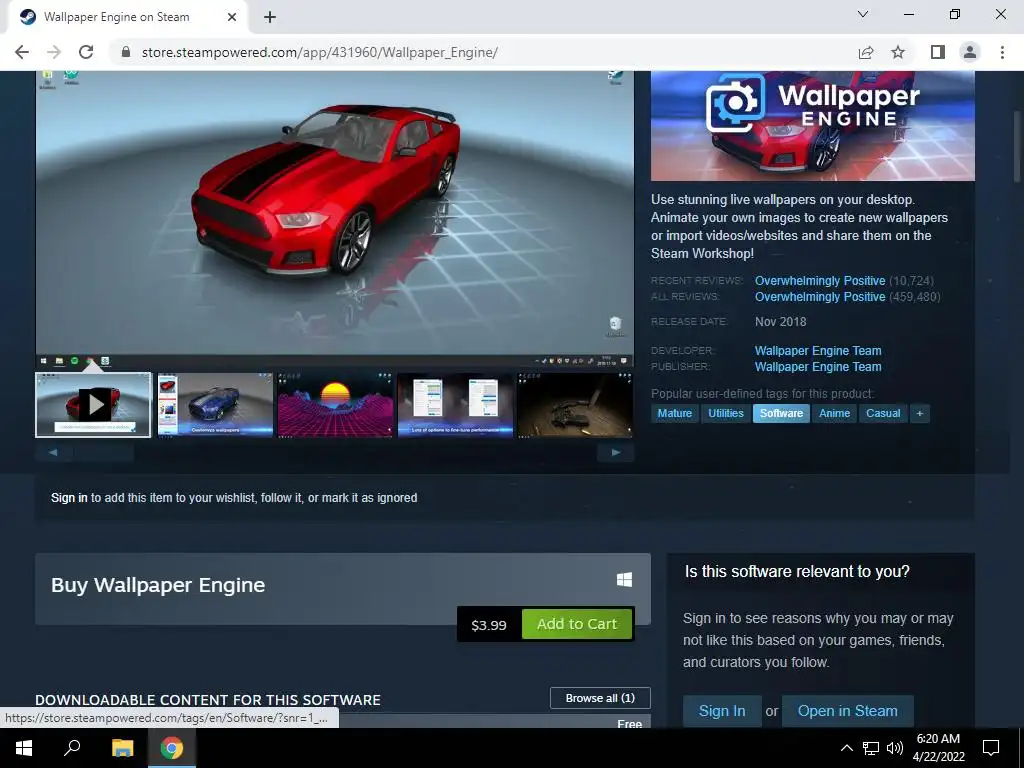This screenshot has width=1024, height=768.
Task: Open the Windows Start menu
Action: pyautogui.click(x=24, y=748)
